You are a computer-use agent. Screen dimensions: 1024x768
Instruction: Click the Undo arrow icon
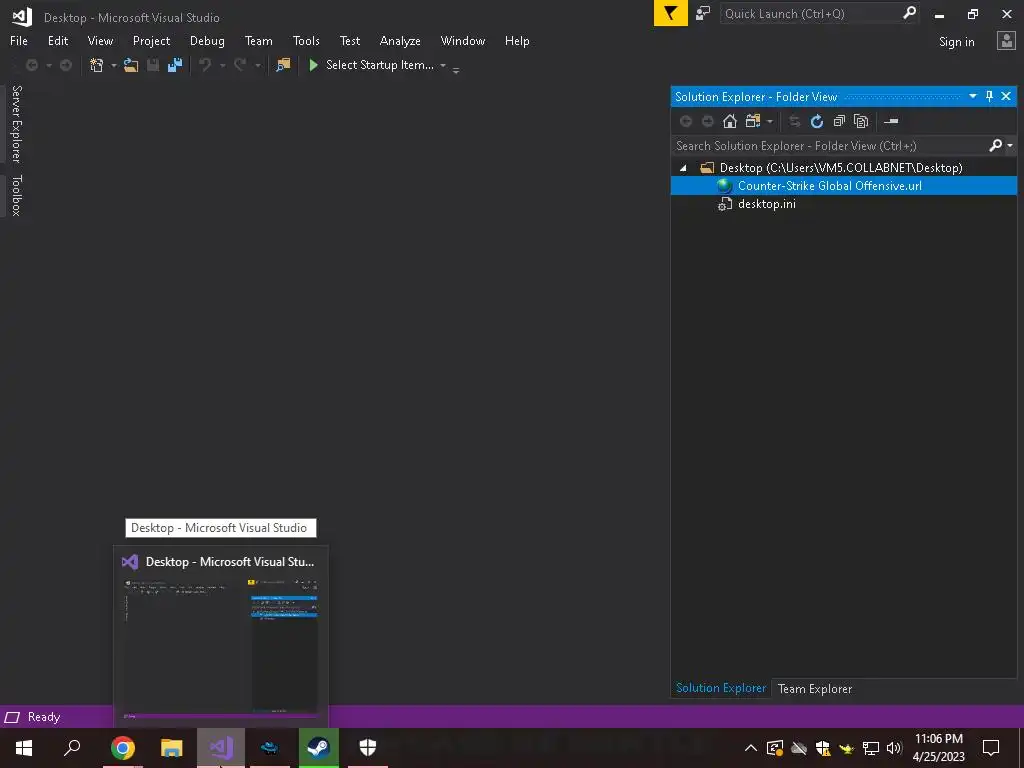[205, 65]
